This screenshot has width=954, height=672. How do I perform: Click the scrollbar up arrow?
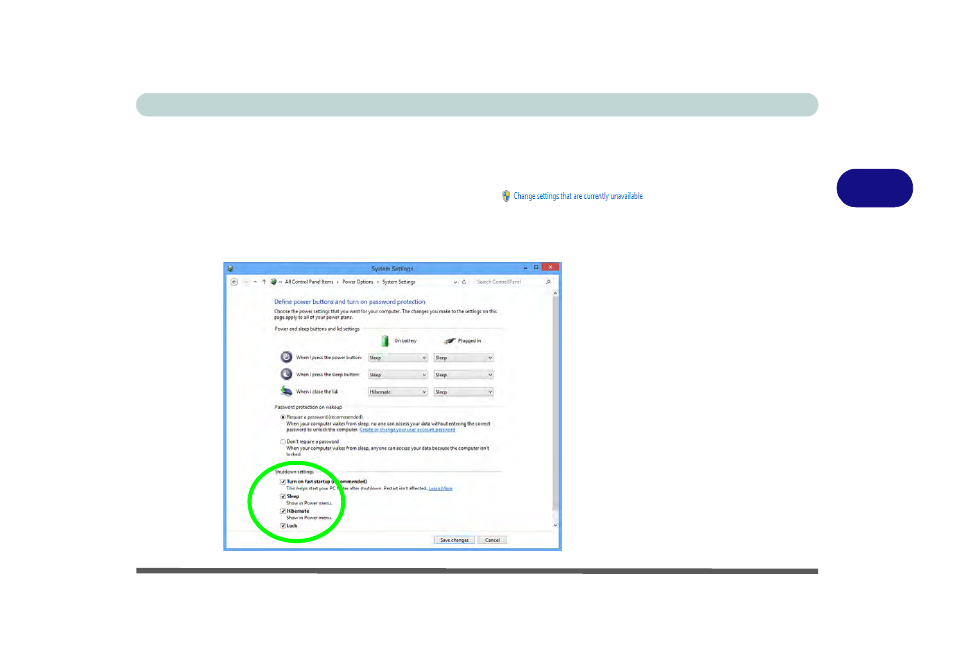[555, 293]
